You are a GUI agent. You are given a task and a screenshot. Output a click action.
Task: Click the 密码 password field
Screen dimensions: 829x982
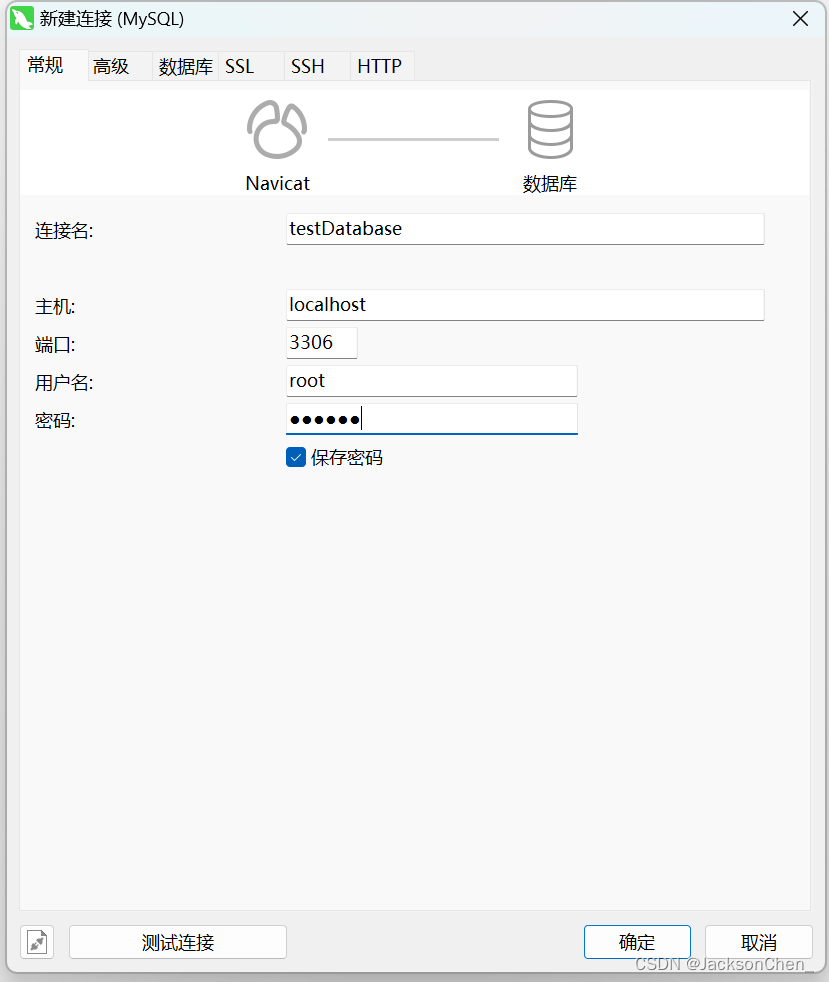[431, 419]
